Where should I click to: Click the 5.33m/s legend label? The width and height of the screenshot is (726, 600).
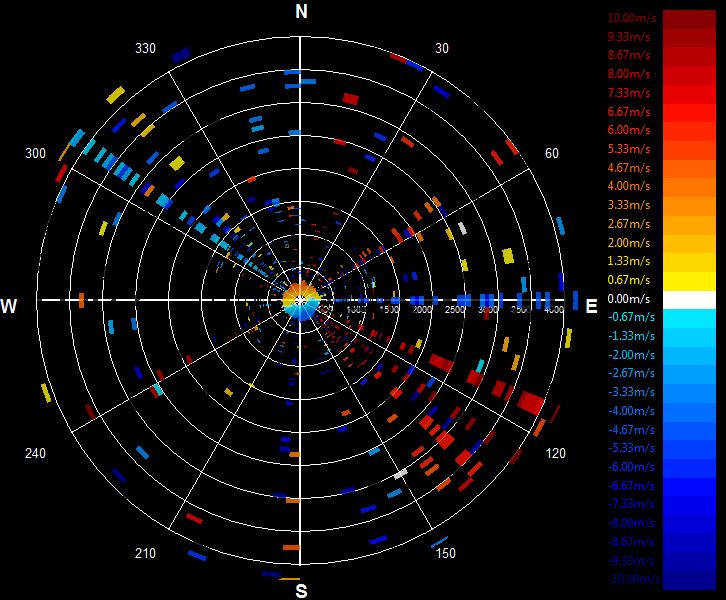point(629,149)
